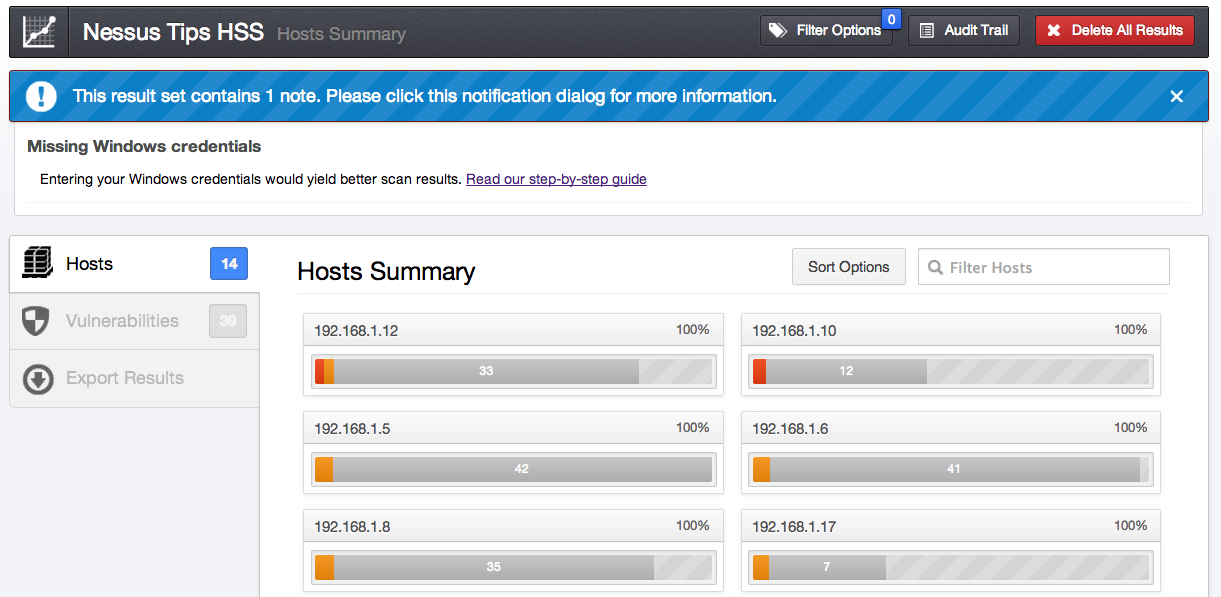Click the Nessus chart logo icon

pyautogui.click(x=39, y=32)
